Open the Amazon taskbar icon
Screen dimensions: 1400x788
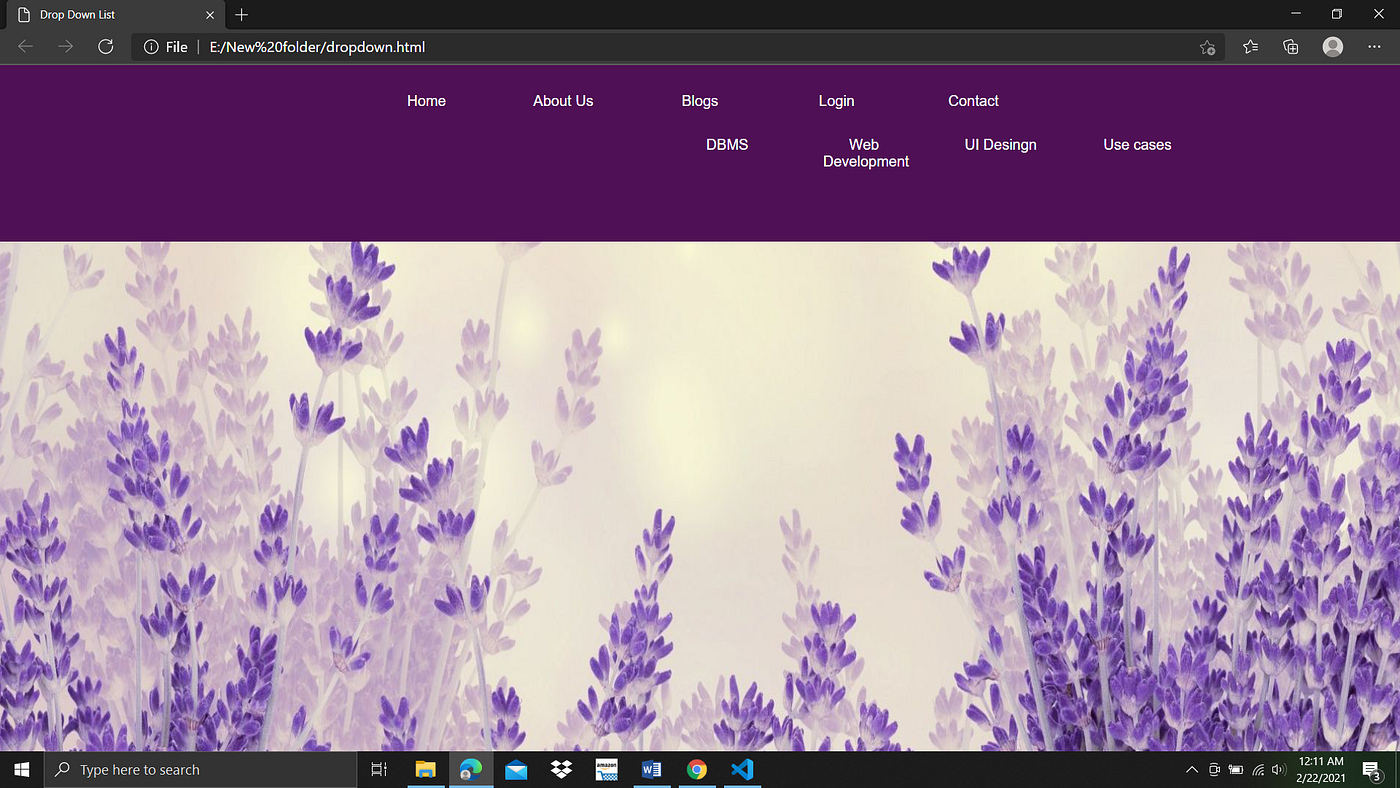tap(607, 770)
